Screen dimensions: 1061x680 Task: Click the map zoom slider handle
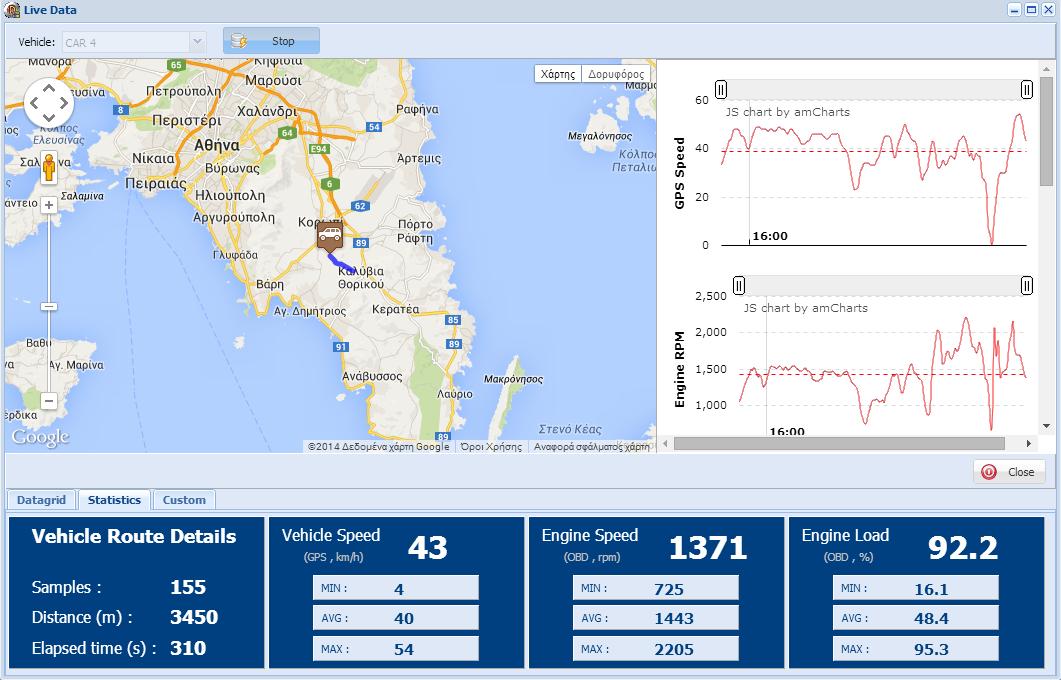tap(49, 306)
